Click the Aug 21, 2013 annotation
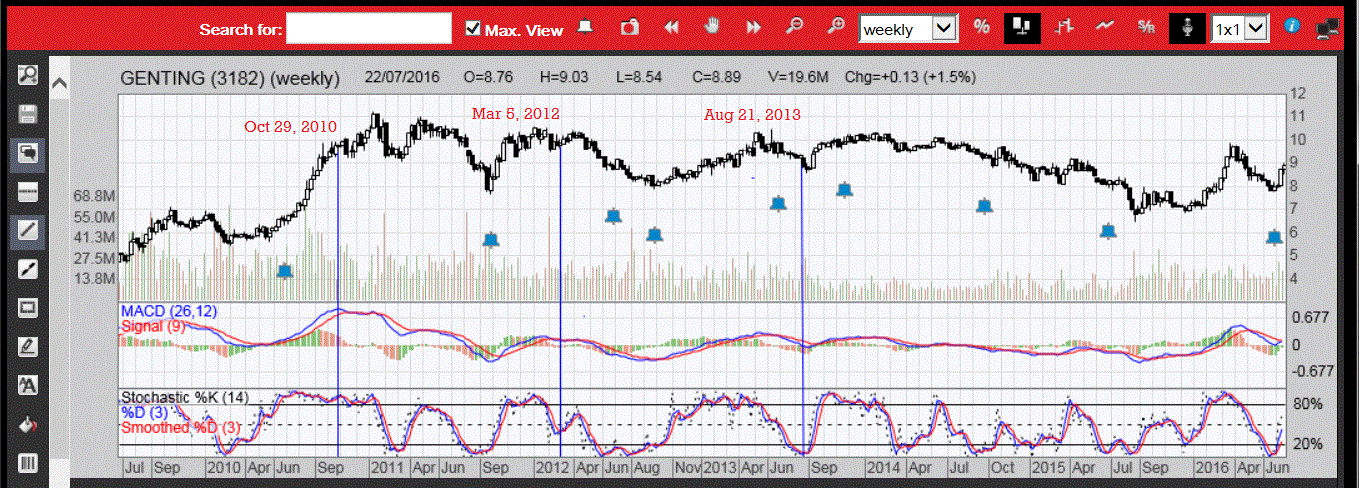The image size is (1366, 488). (x=752, y=114)
